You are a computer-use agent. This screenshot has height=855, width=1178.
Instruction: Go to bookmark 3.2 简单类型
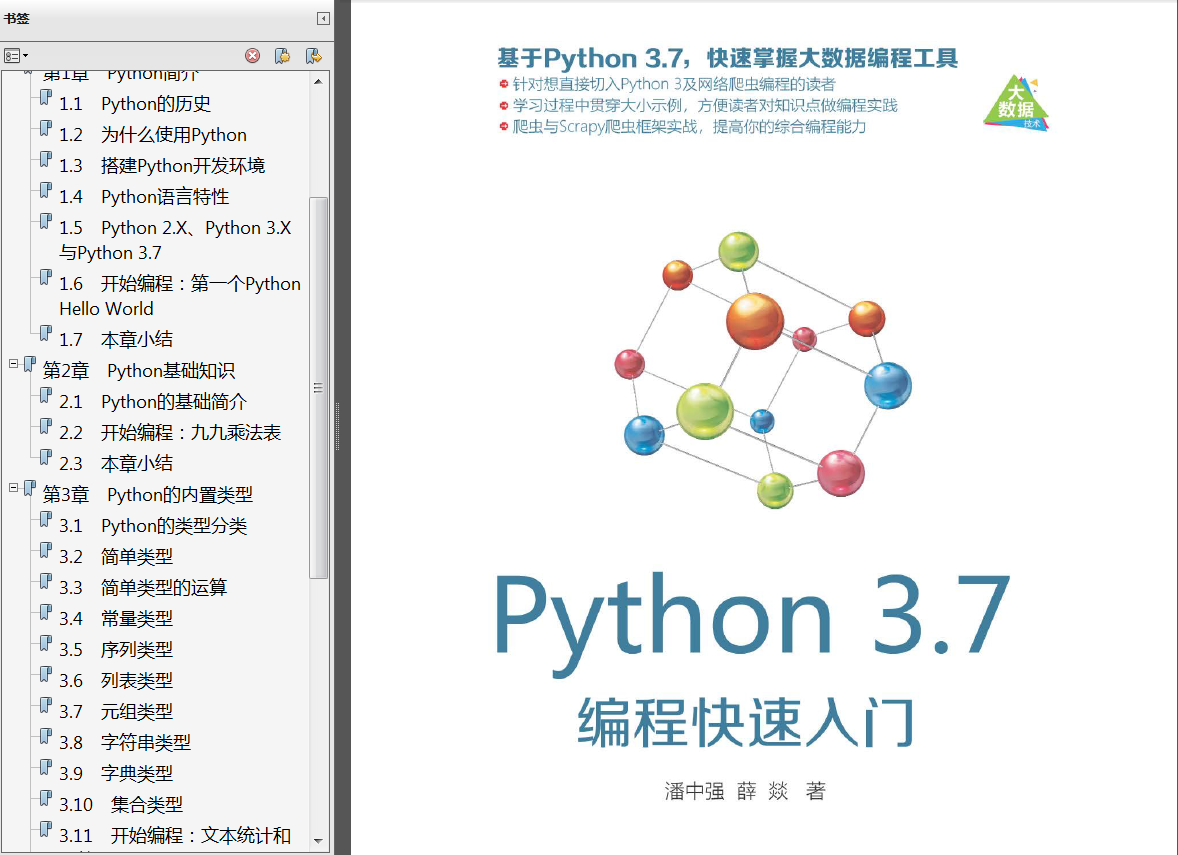(116, 557)
